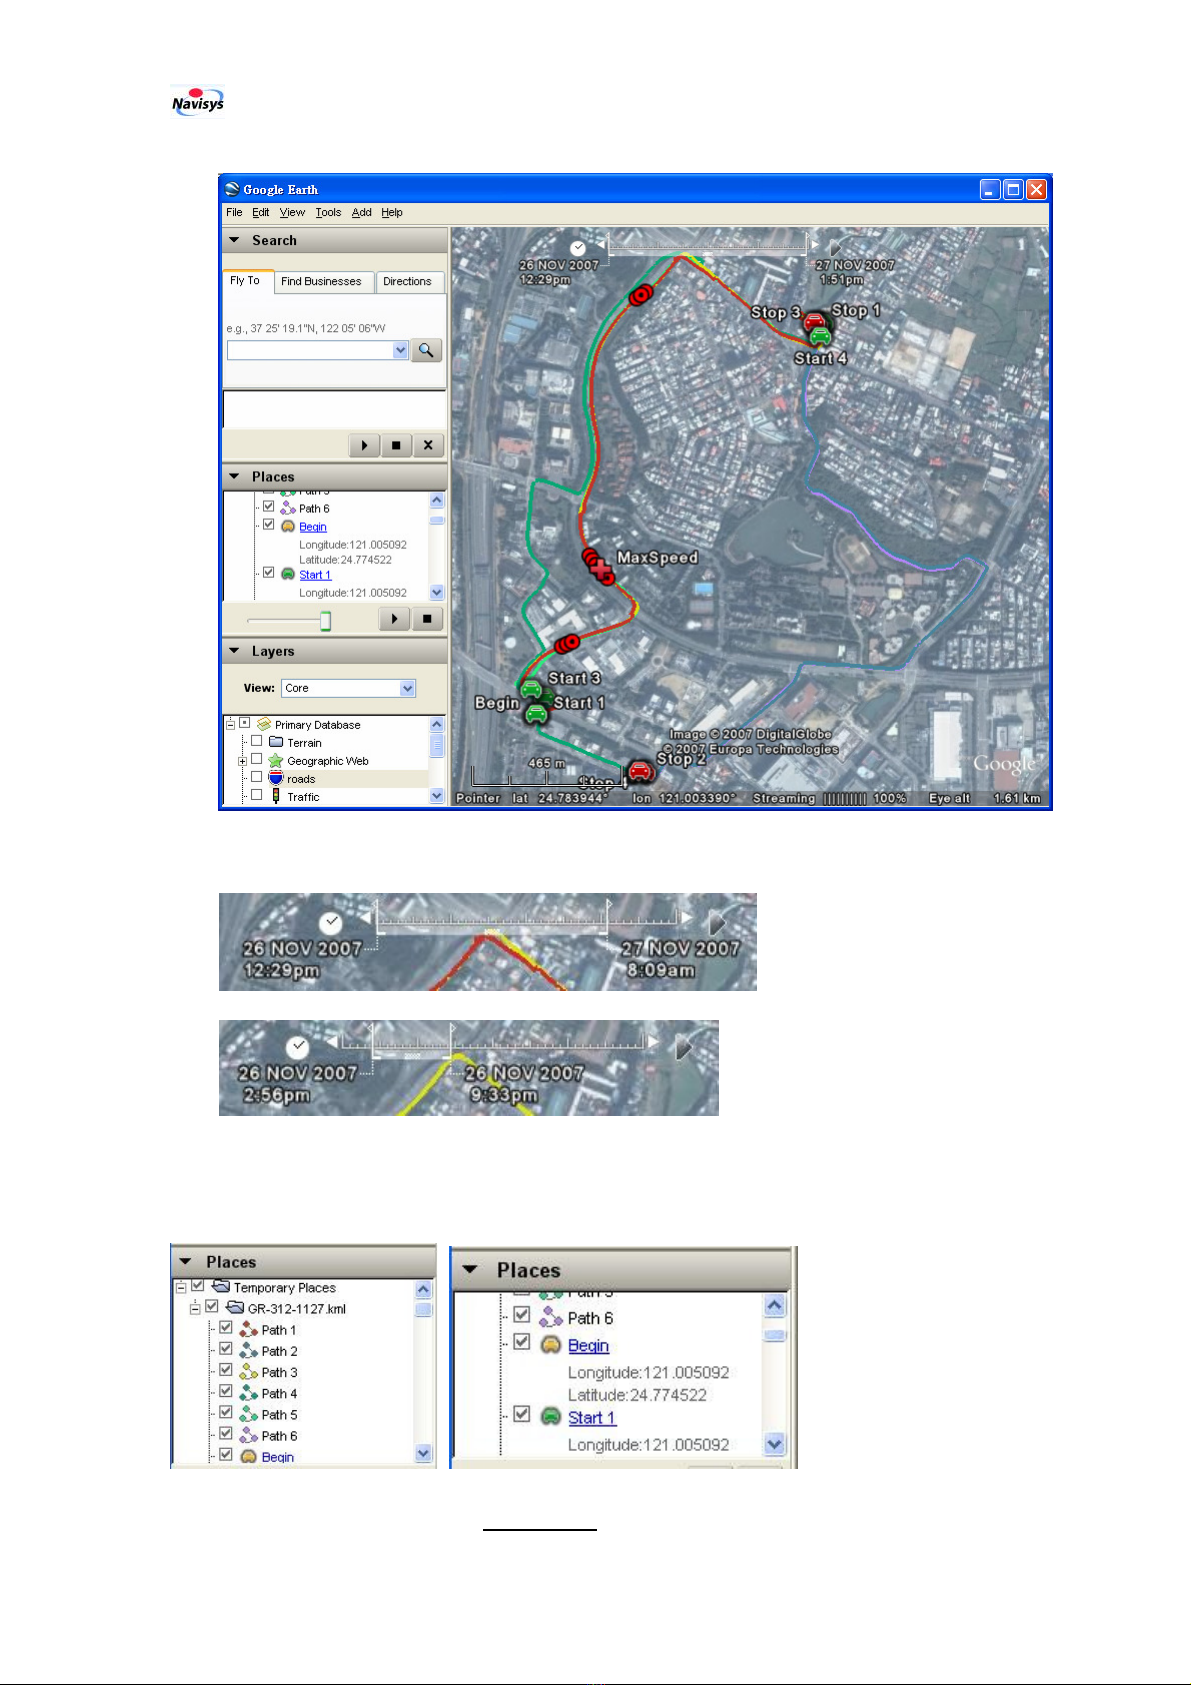The image size is (1191, 1685).
Task: Click the Path 2 icon in the Temporary Places tree
Action: point(248,1350)
